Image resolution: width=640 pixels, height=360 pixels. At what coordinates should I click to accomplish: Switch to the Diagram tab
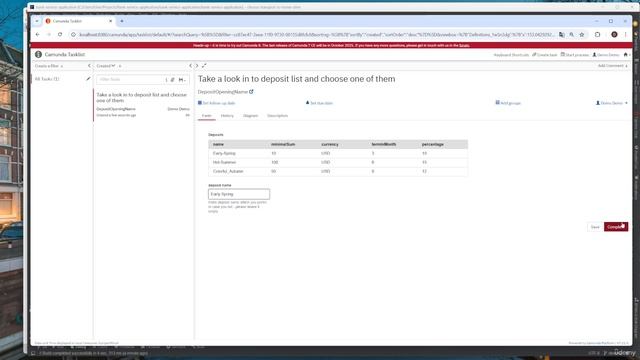251,116
